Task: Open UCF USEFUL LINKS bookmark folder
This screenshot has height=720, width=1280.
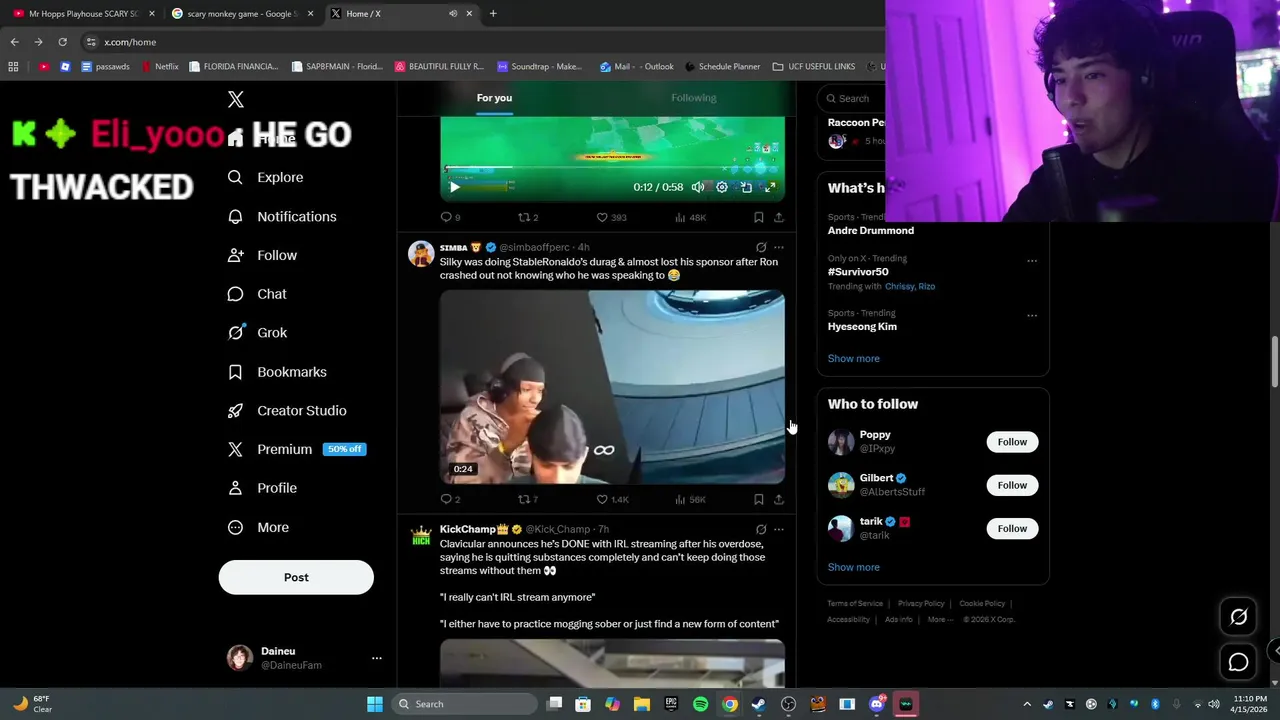Action: (814, 67)
